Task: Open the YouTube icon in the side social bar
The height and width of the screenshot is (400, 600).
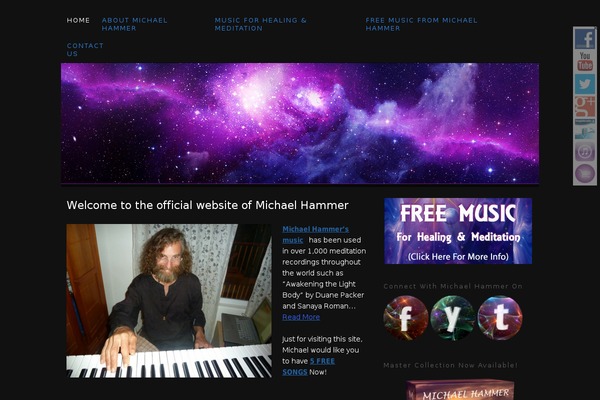Action: [585, 61]
